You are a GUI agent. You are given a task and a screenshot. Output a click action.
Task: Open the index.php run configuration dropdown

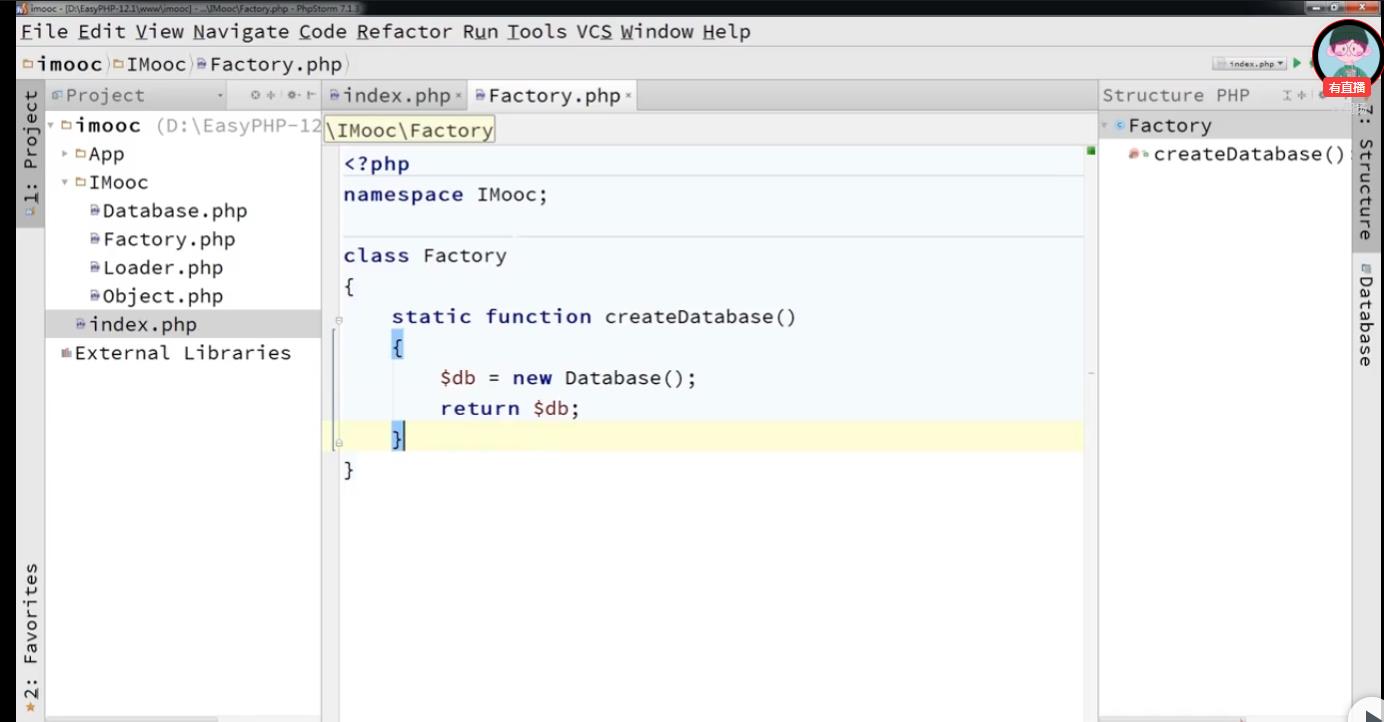click(1250, 64)
